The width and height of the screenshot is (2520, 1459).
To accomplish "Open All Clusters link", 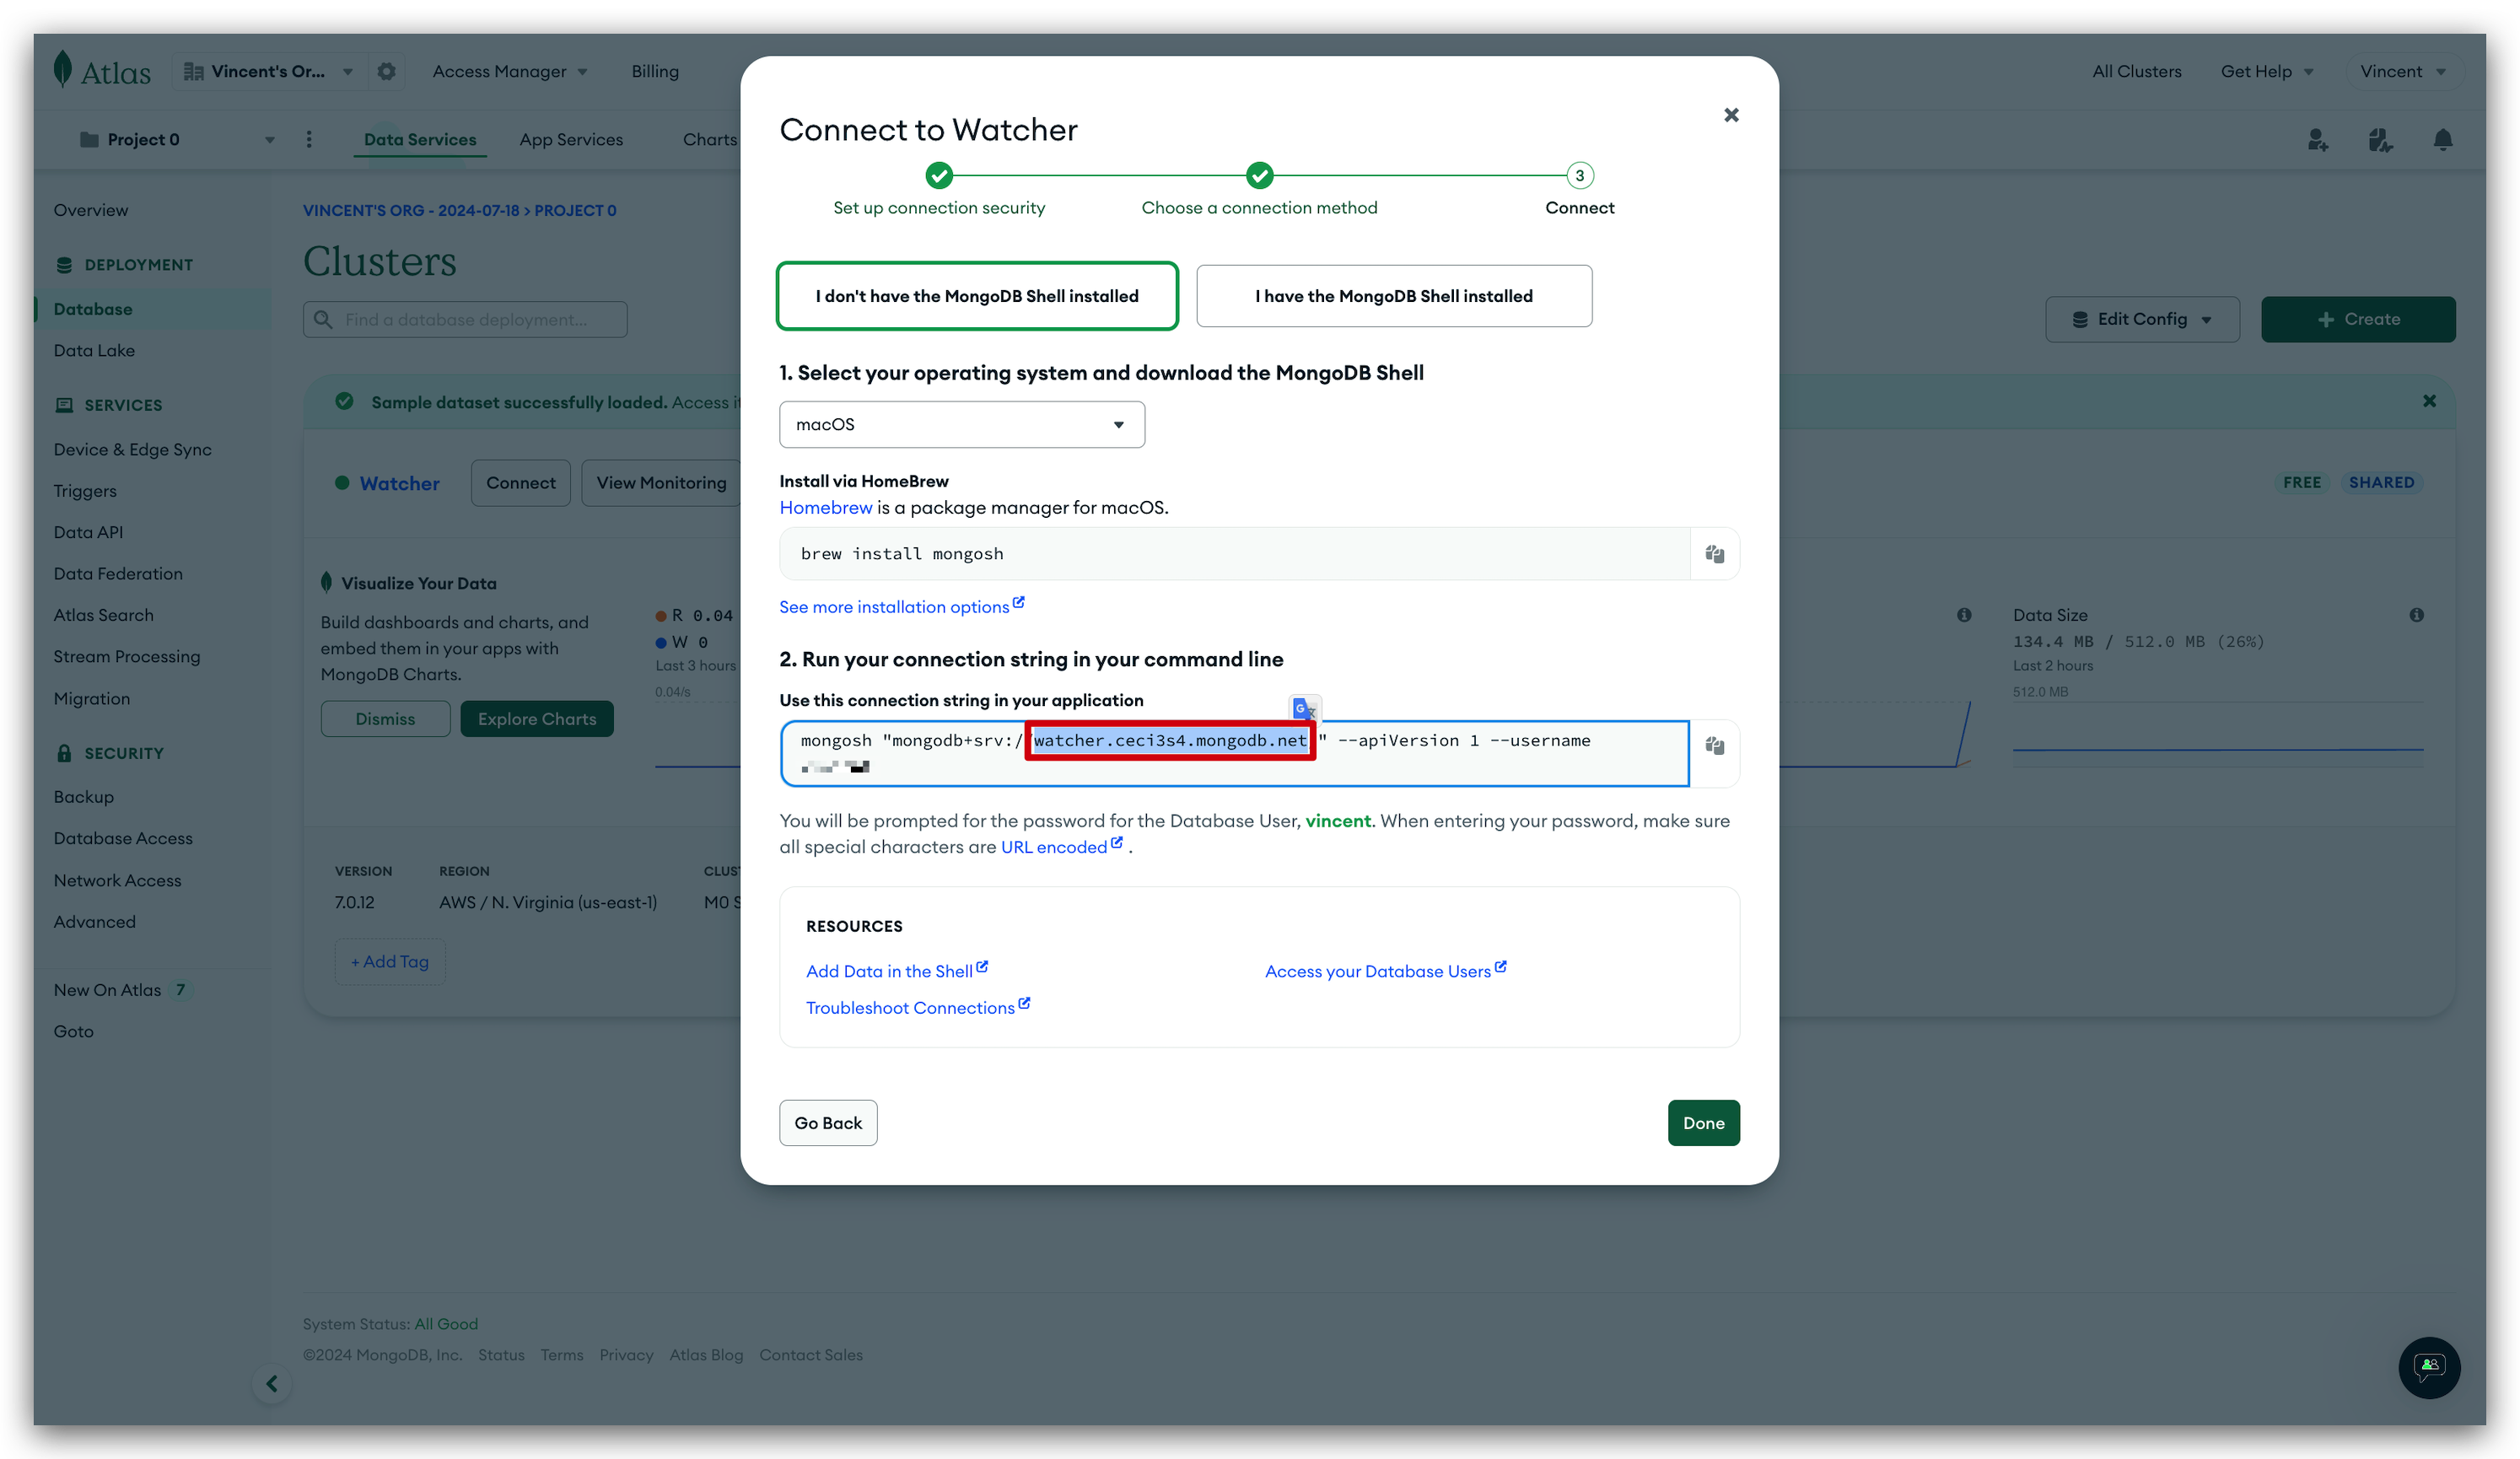I will coord(2137,71).
